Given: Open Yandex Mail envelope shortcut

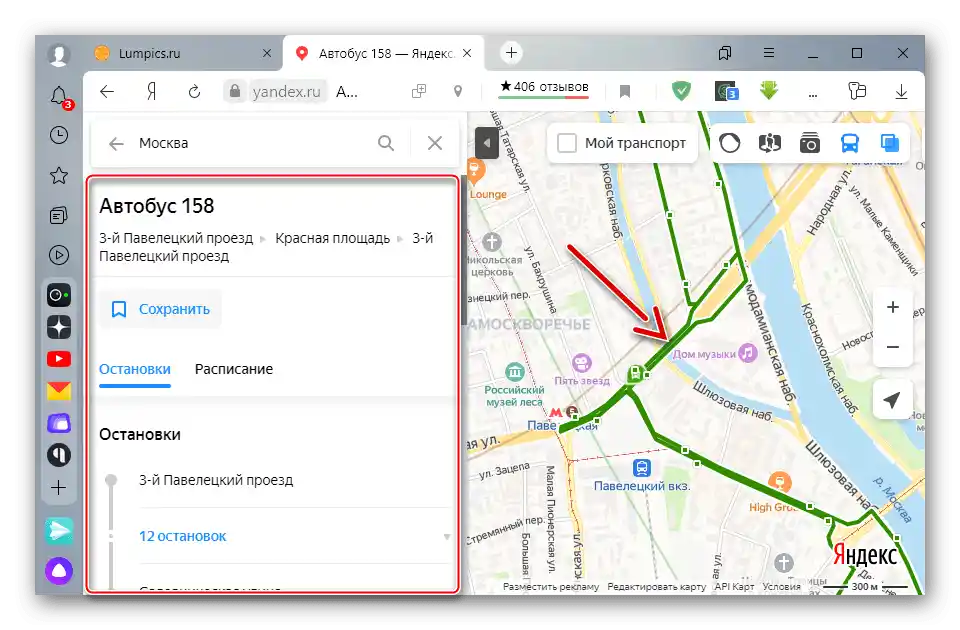Looking at the screenshot, I should pos(59,391).
